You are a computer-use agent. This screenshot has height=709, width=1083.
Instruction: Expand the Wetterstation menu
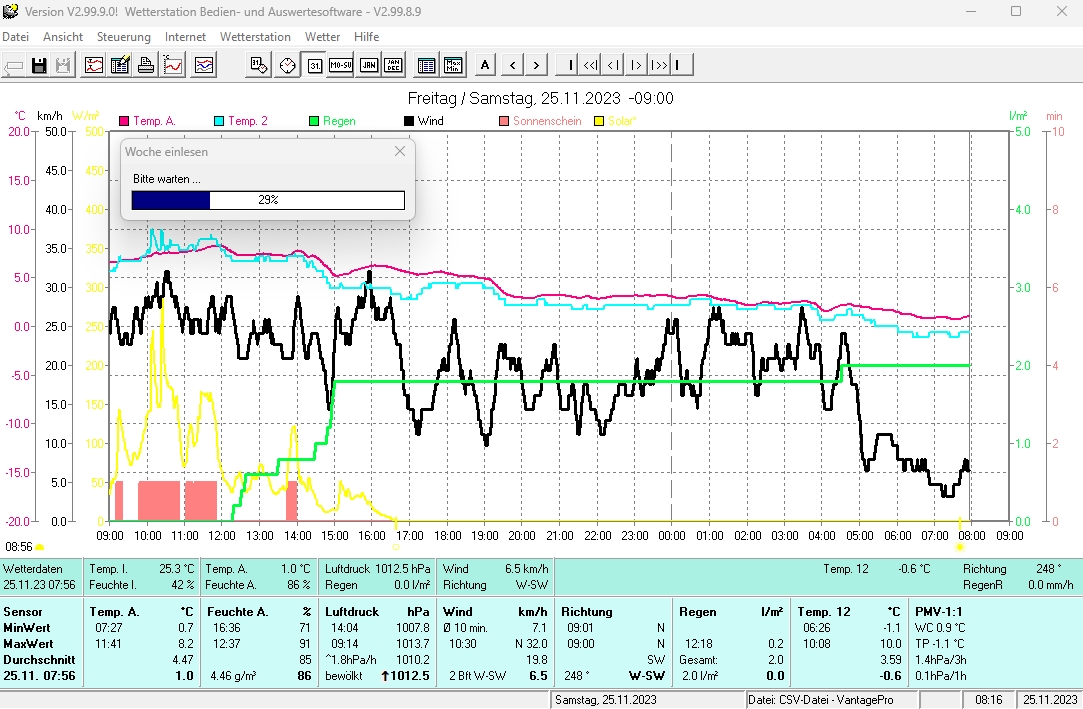[x=255, y=37]
